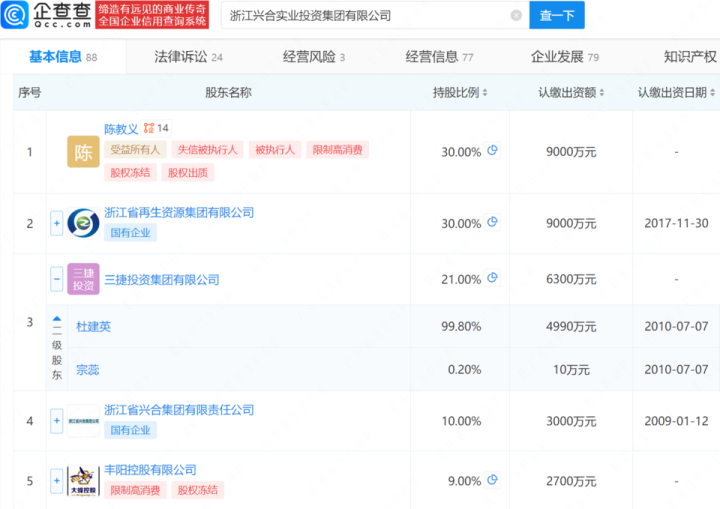Select the 知识产权 tab
This screenshot has width=720, height=509.
coord(690,57)
